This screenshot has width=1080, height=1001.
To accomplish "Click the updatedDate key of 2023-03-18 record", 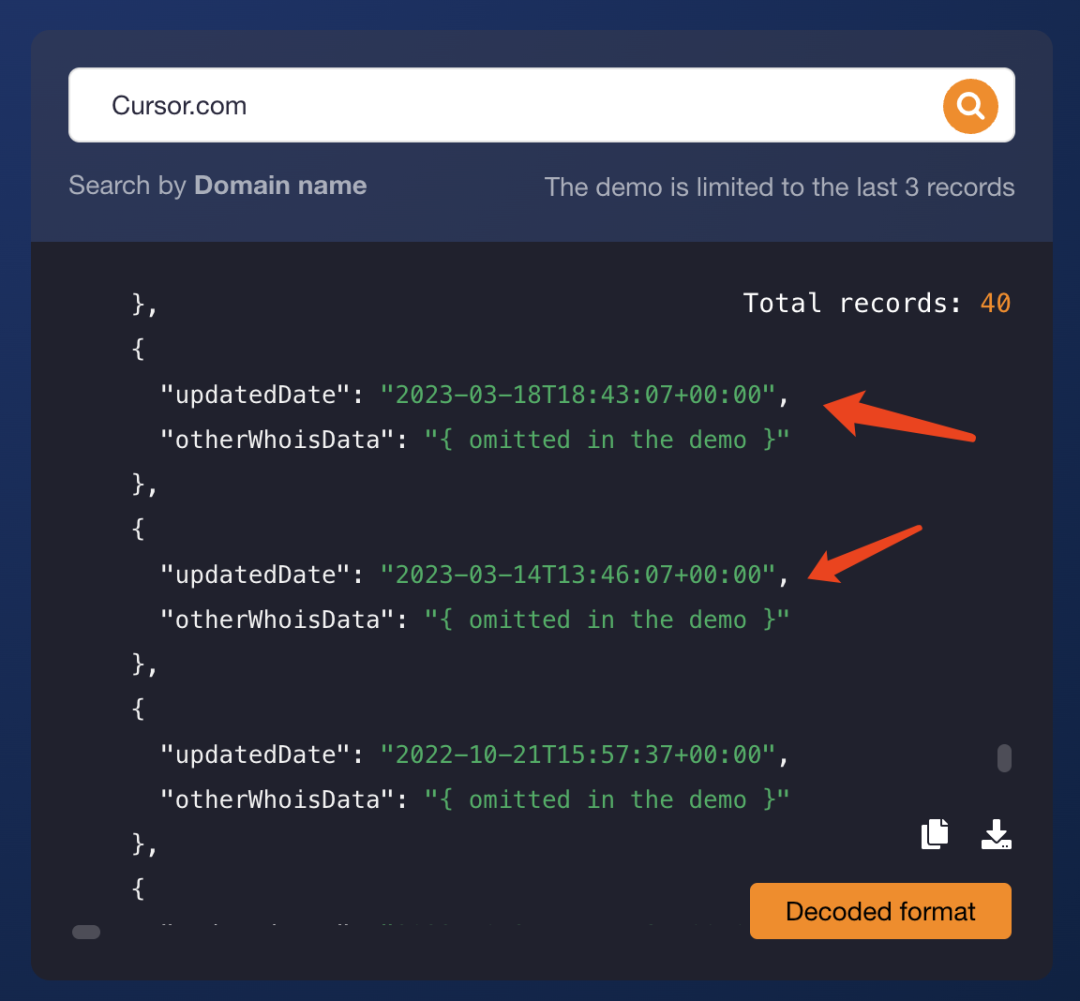I will (256, 395).
